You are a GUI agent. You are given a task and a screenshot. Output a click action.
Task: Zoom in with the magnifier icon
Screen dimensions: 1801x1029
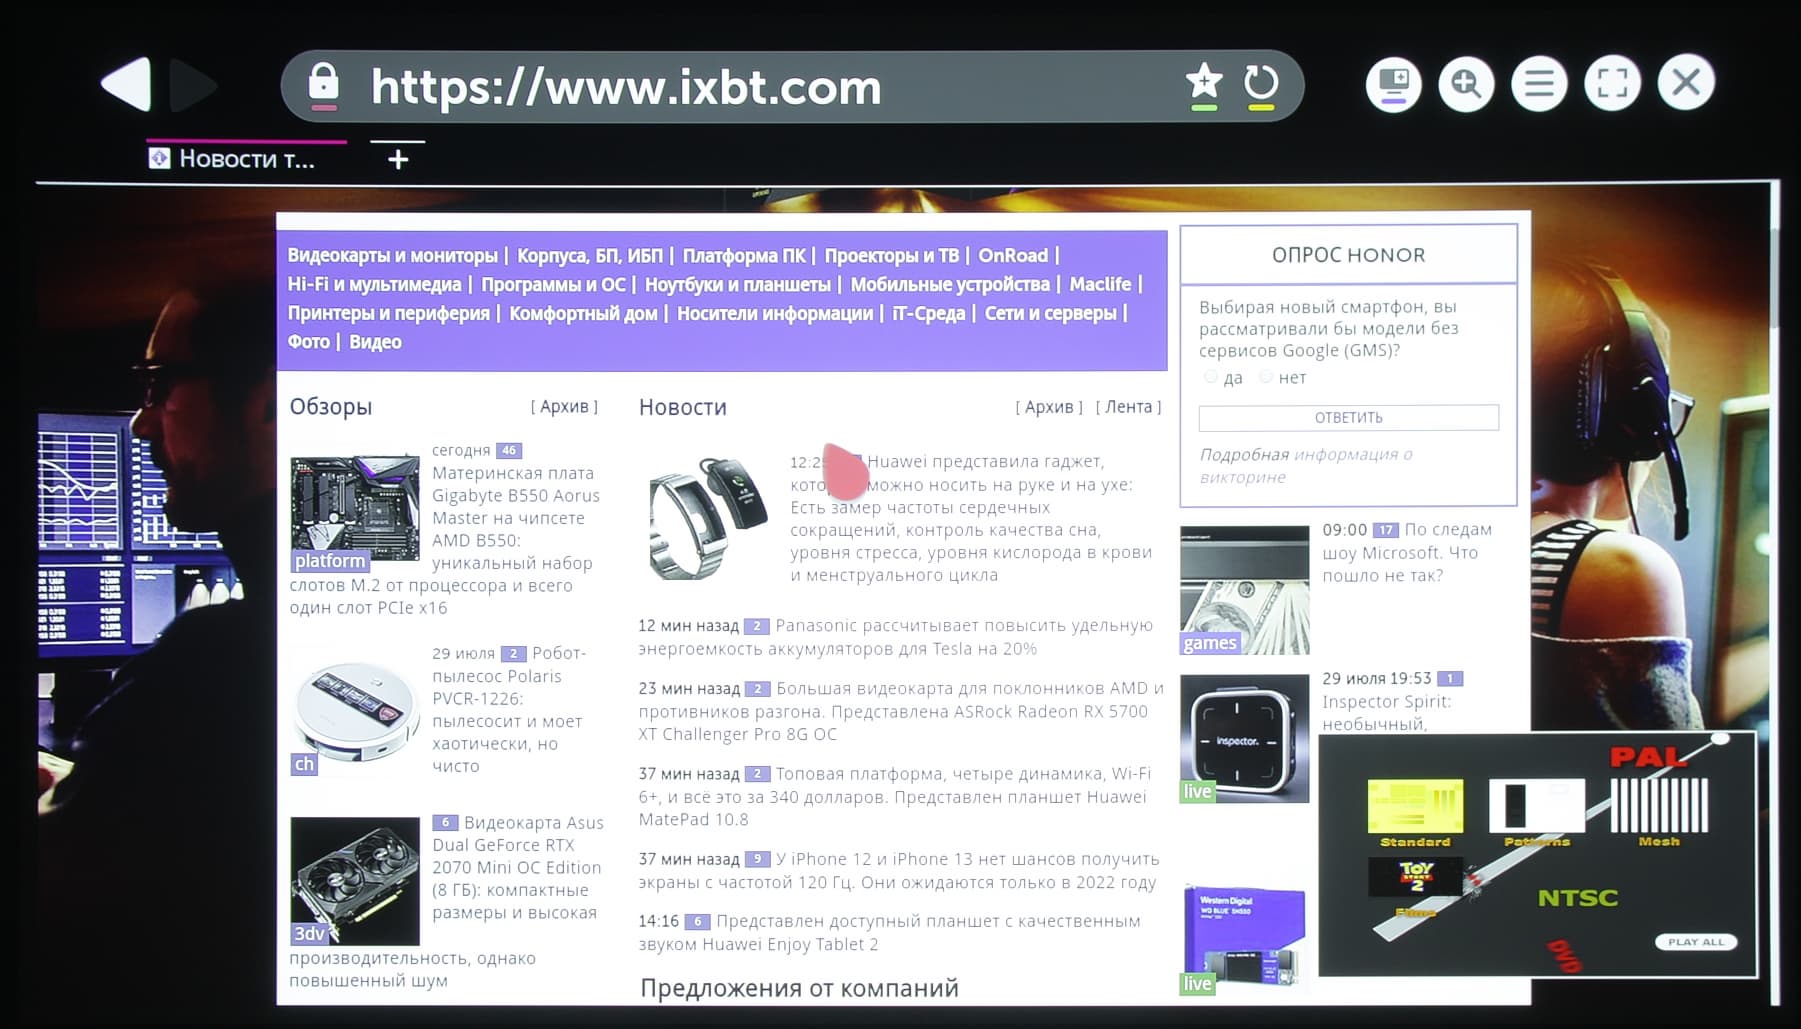[x=1466, y=83]
